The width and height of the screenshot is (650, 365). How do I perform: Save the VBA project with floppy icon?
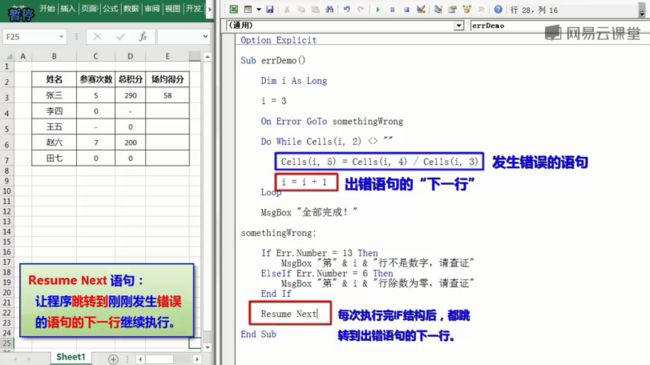click(x=270, y=9)
